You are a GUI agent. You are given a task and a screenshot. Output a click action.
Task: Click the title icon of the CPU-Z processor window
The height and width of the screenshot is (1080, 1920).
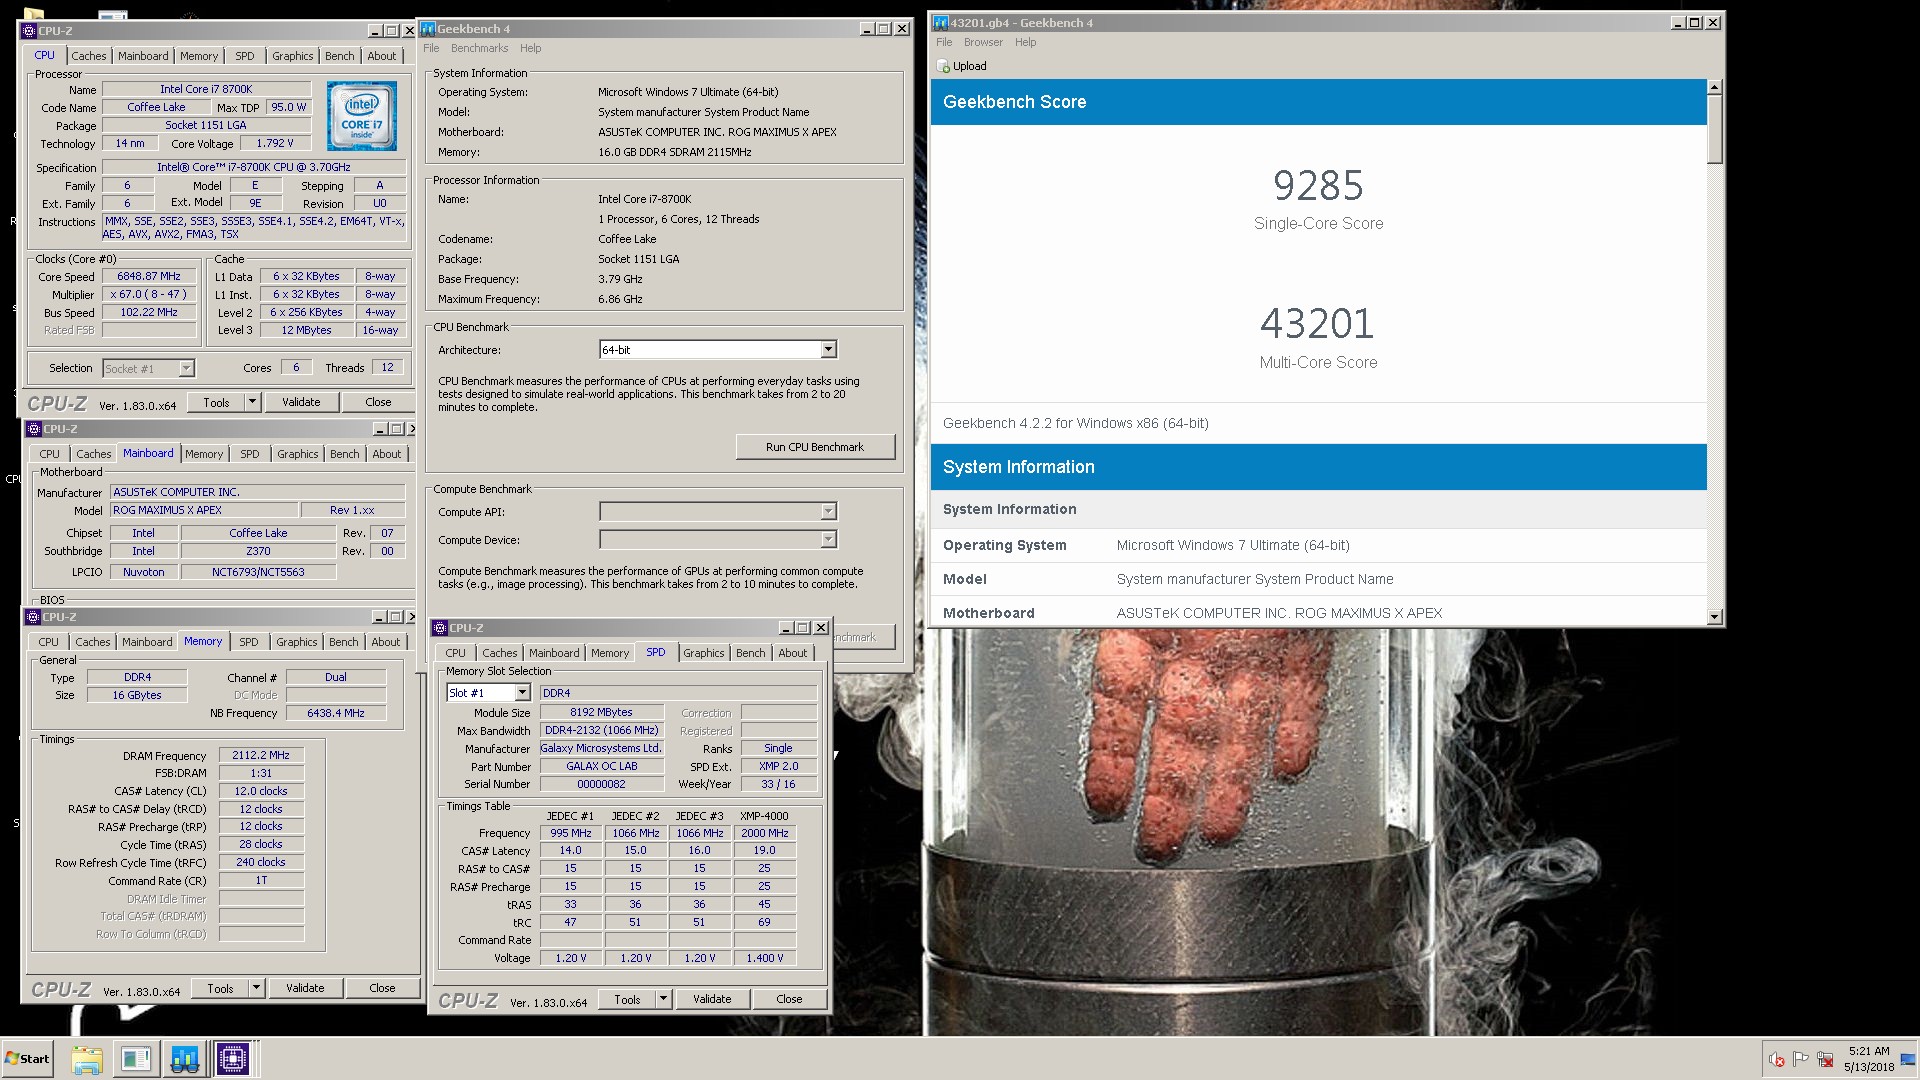29,31
